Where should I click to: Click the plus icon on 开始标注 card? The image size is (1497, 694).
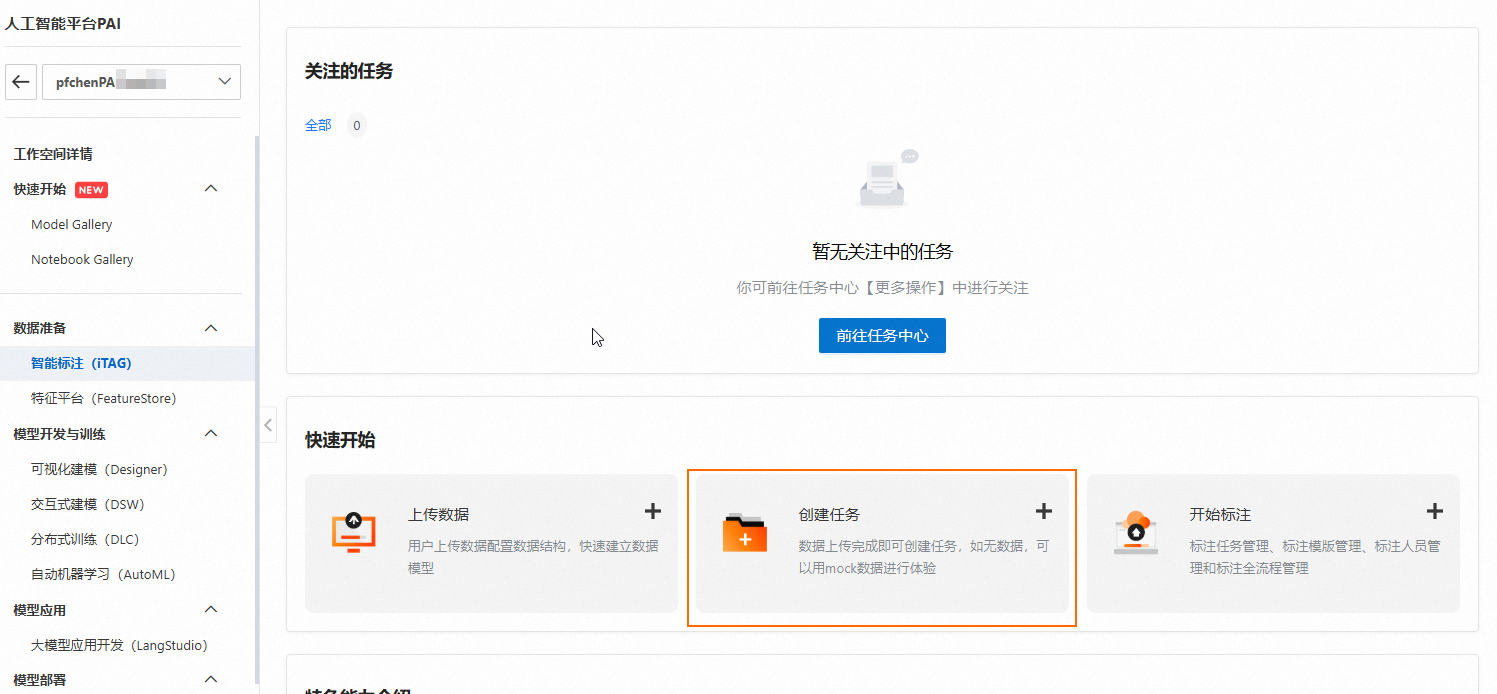(x=1435, y=511)
